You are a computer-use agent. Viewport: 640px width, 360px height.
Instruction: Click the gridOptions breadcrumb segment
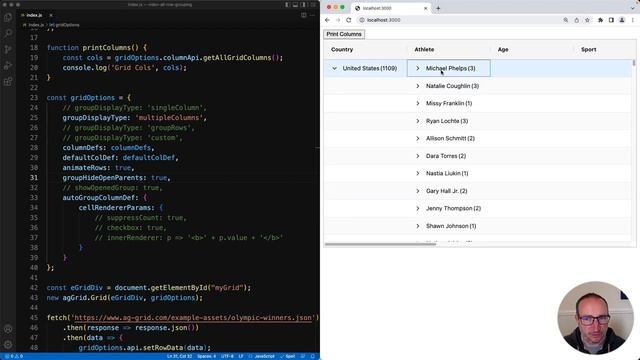[64, 25]
